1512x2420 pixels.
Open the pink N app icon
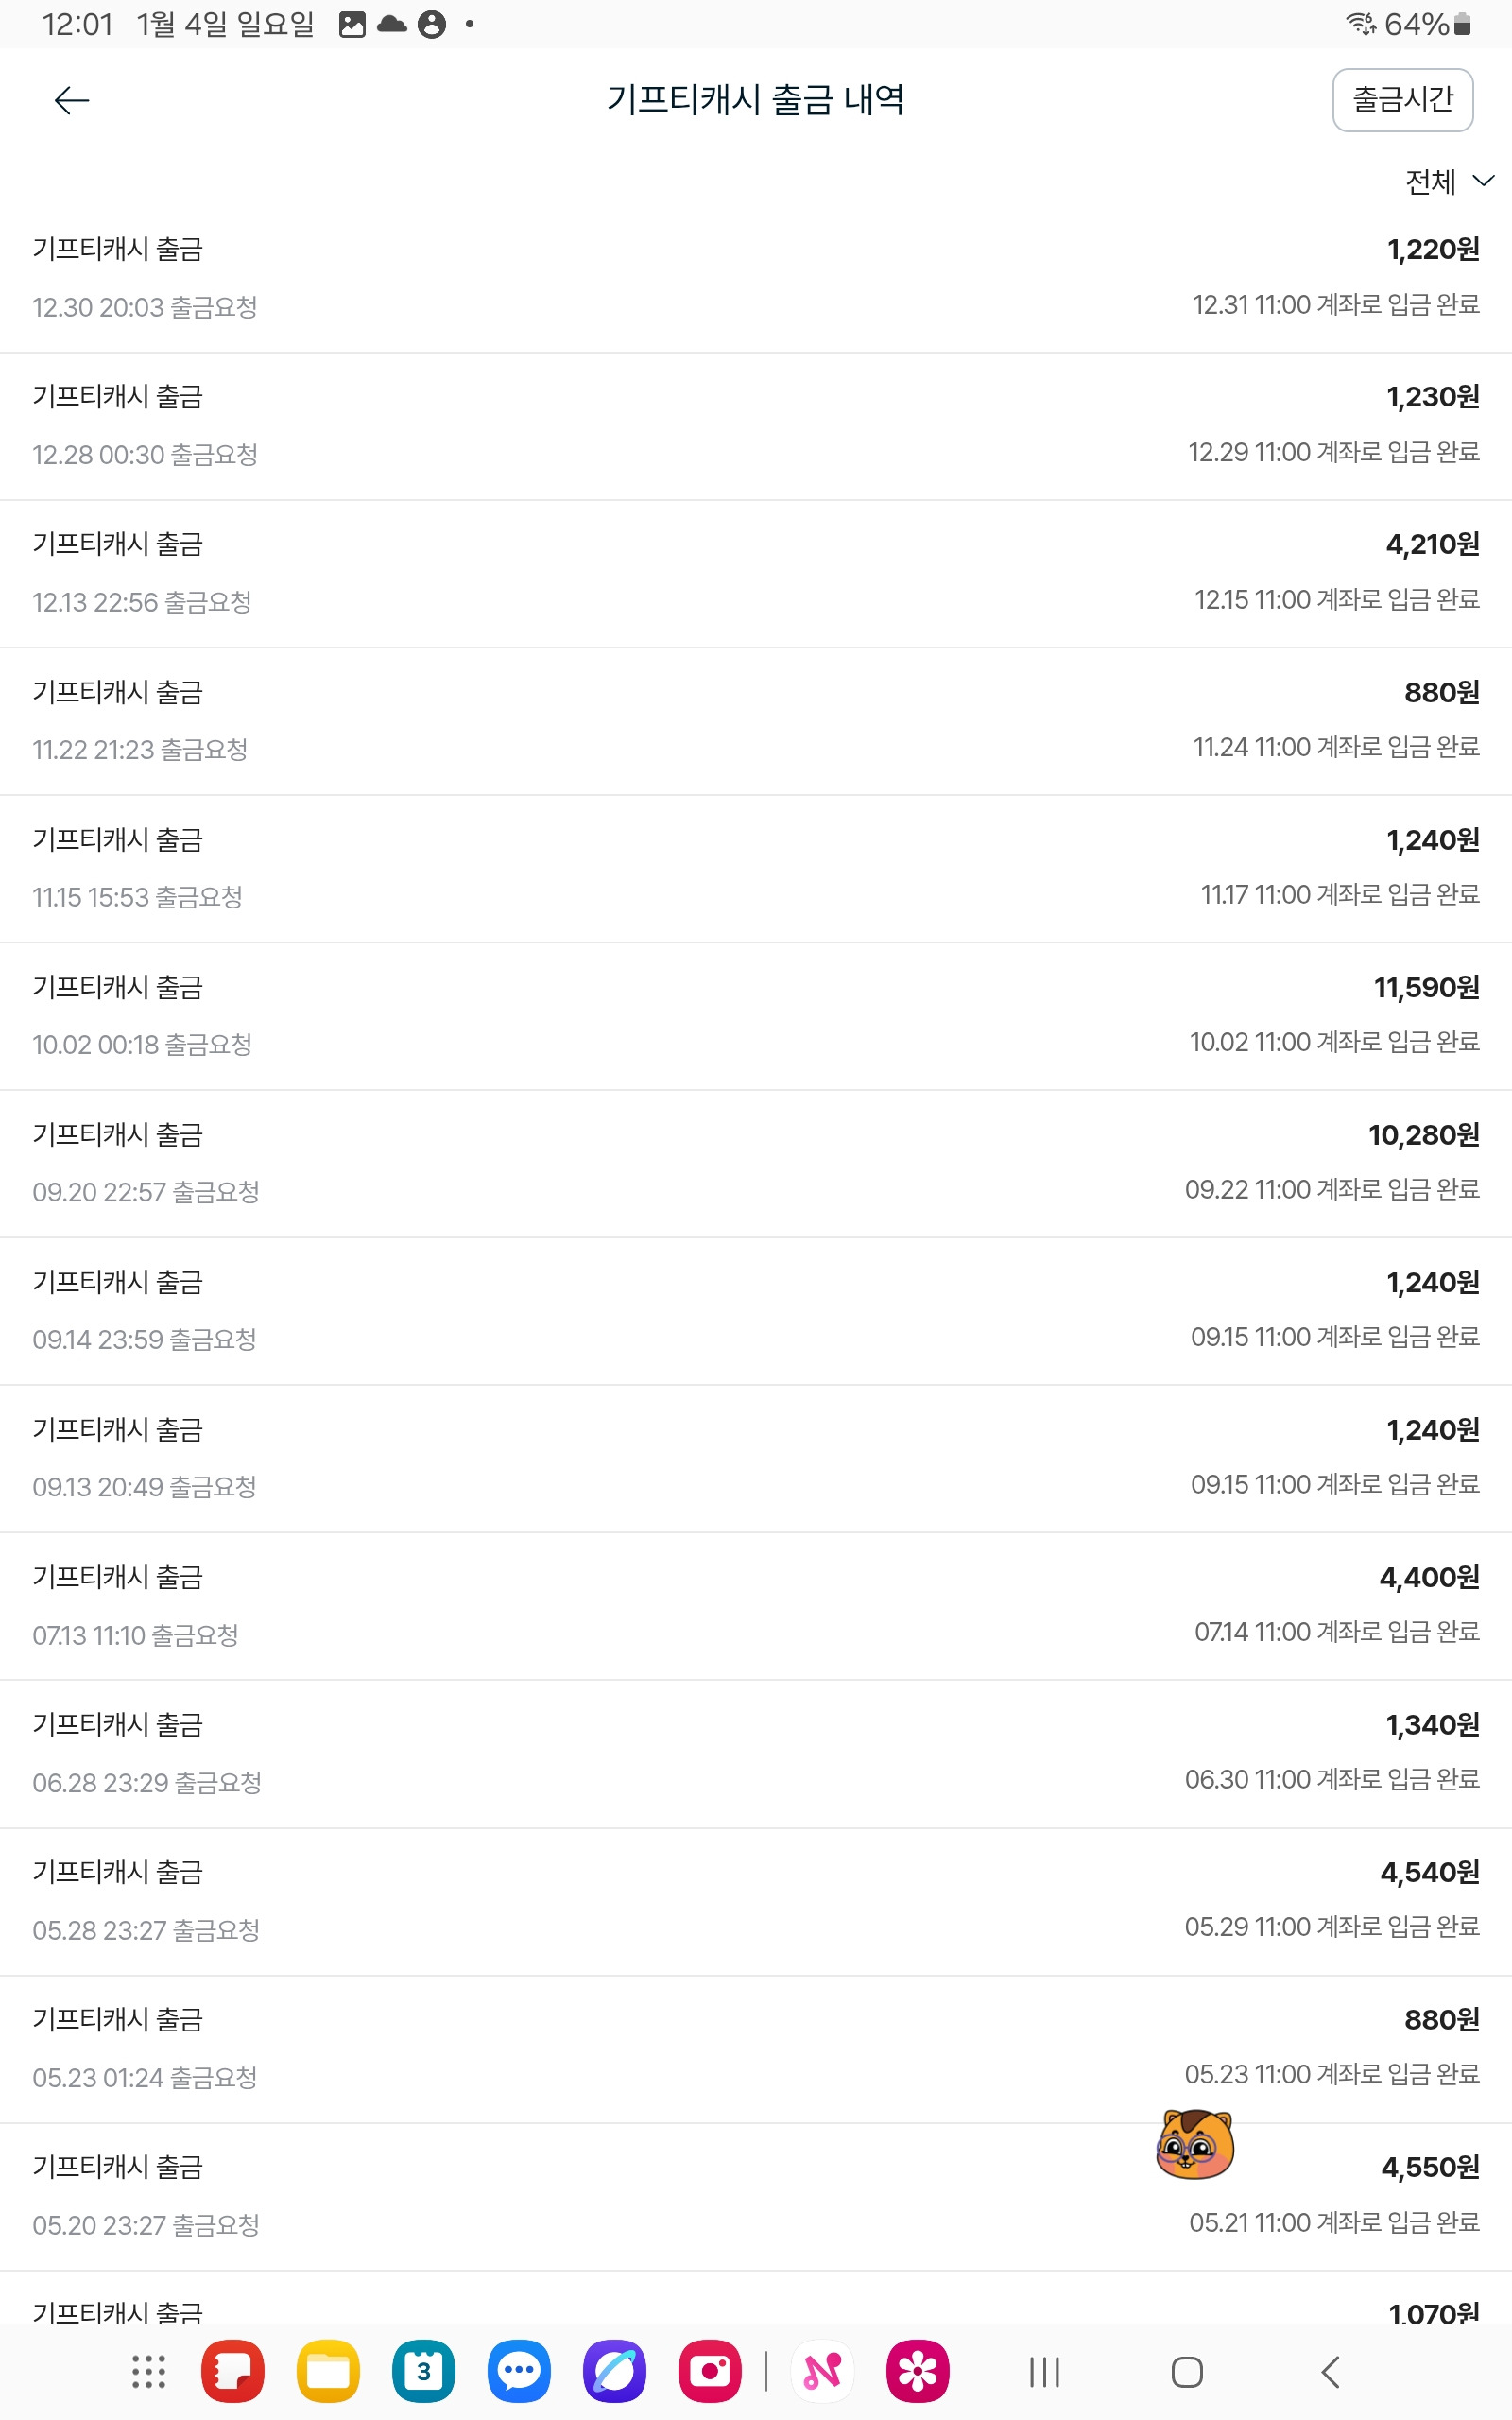pyautogui.click(x=822, y=2370)
